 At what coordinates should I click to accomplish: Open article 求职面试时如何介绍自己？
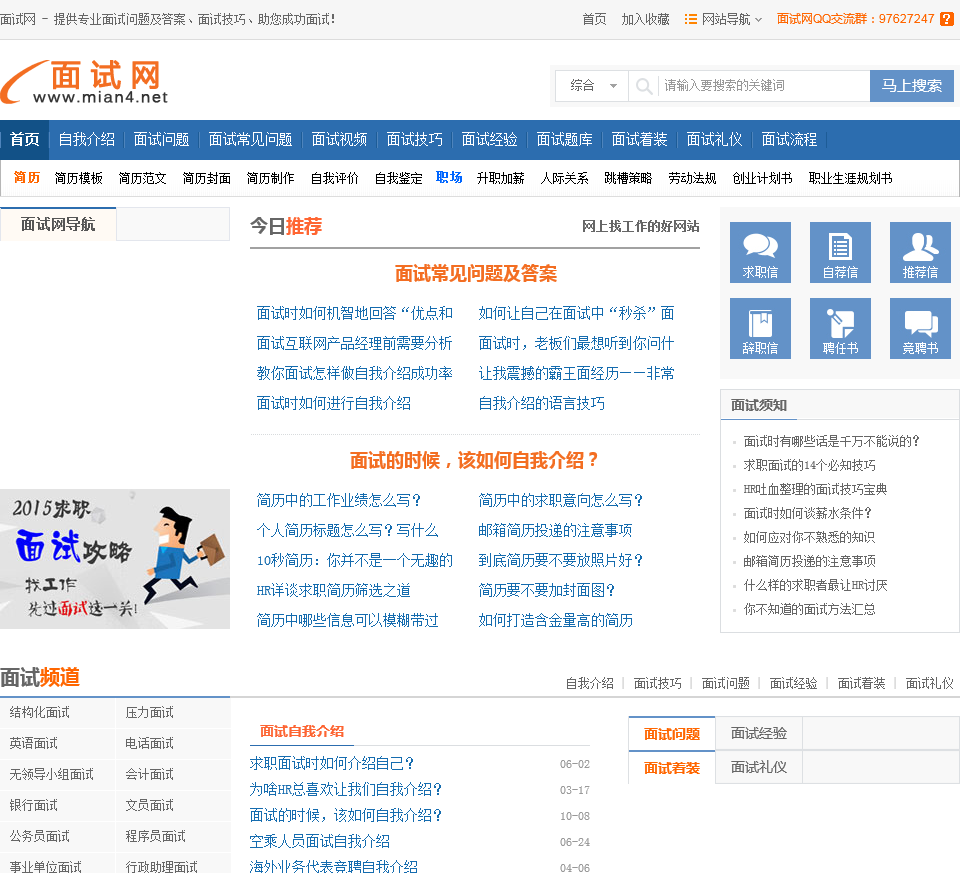point(332,763)
